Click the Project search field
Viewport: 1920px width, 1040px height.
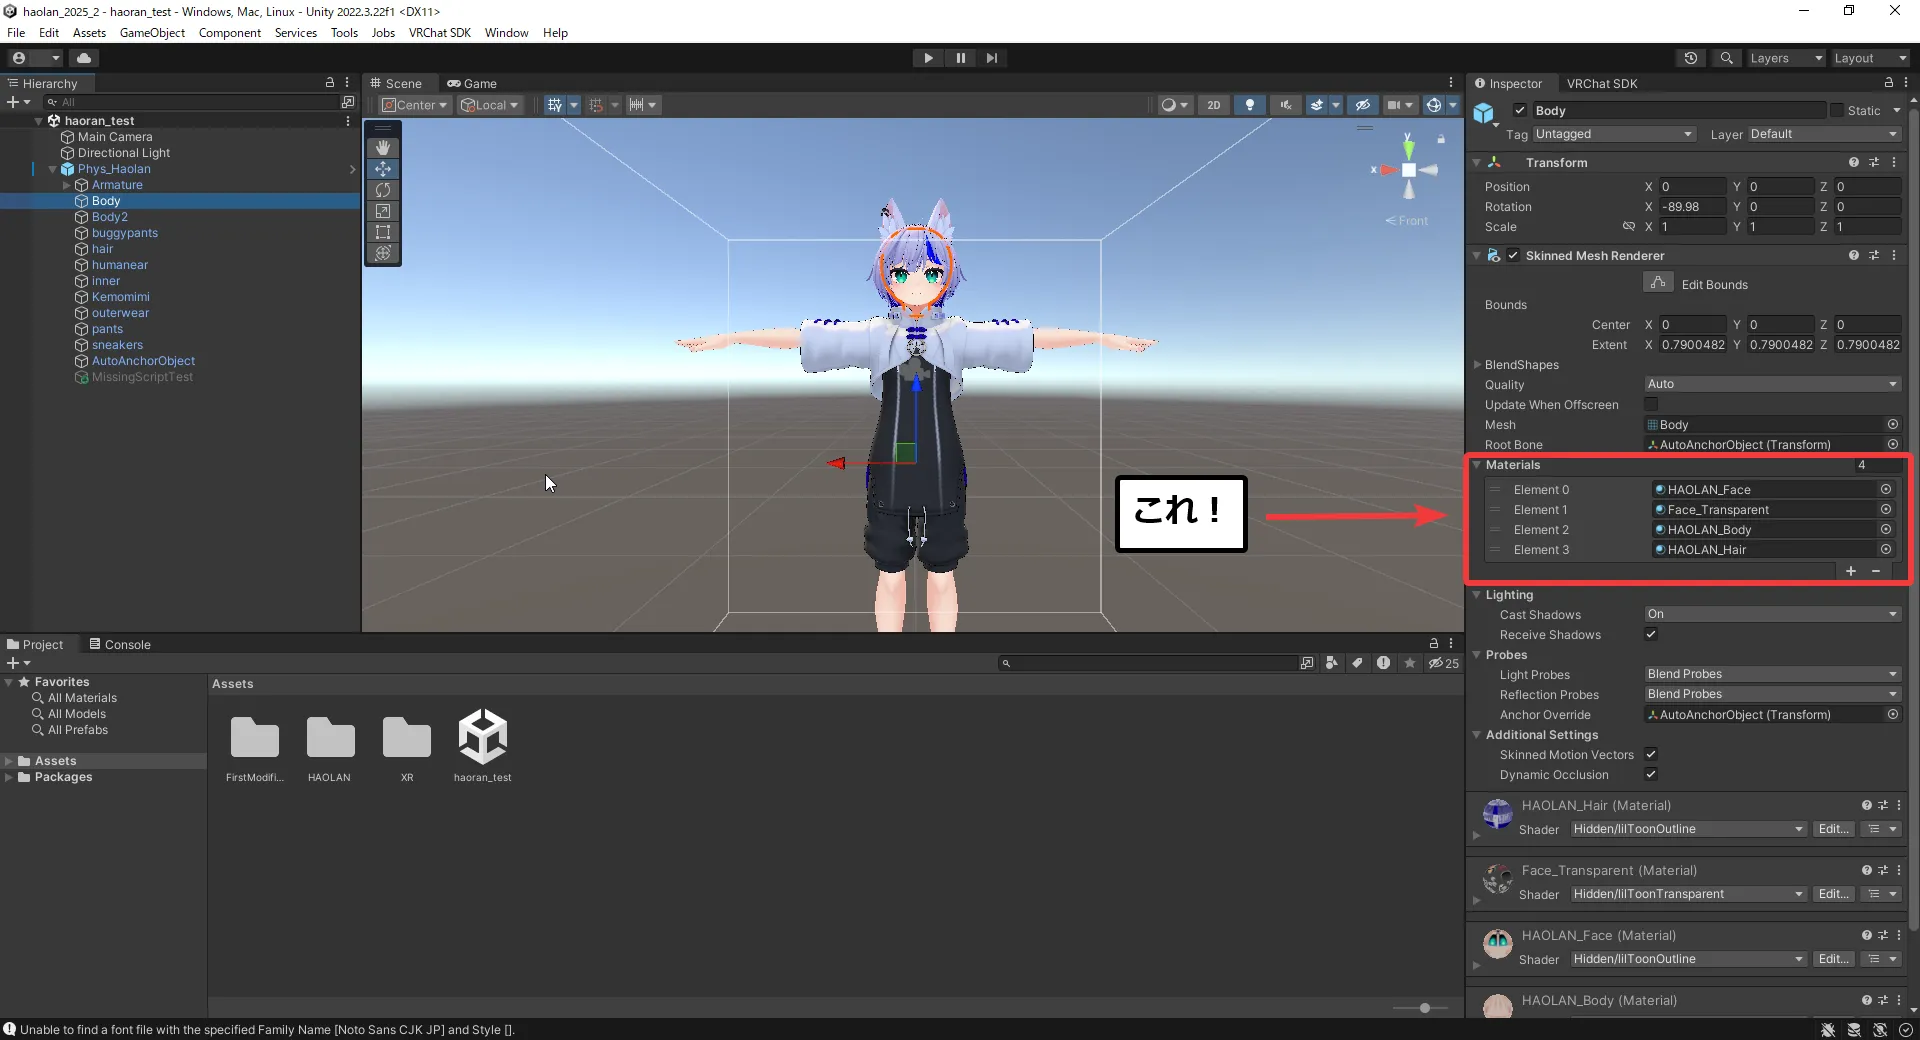coord(1148,663)
